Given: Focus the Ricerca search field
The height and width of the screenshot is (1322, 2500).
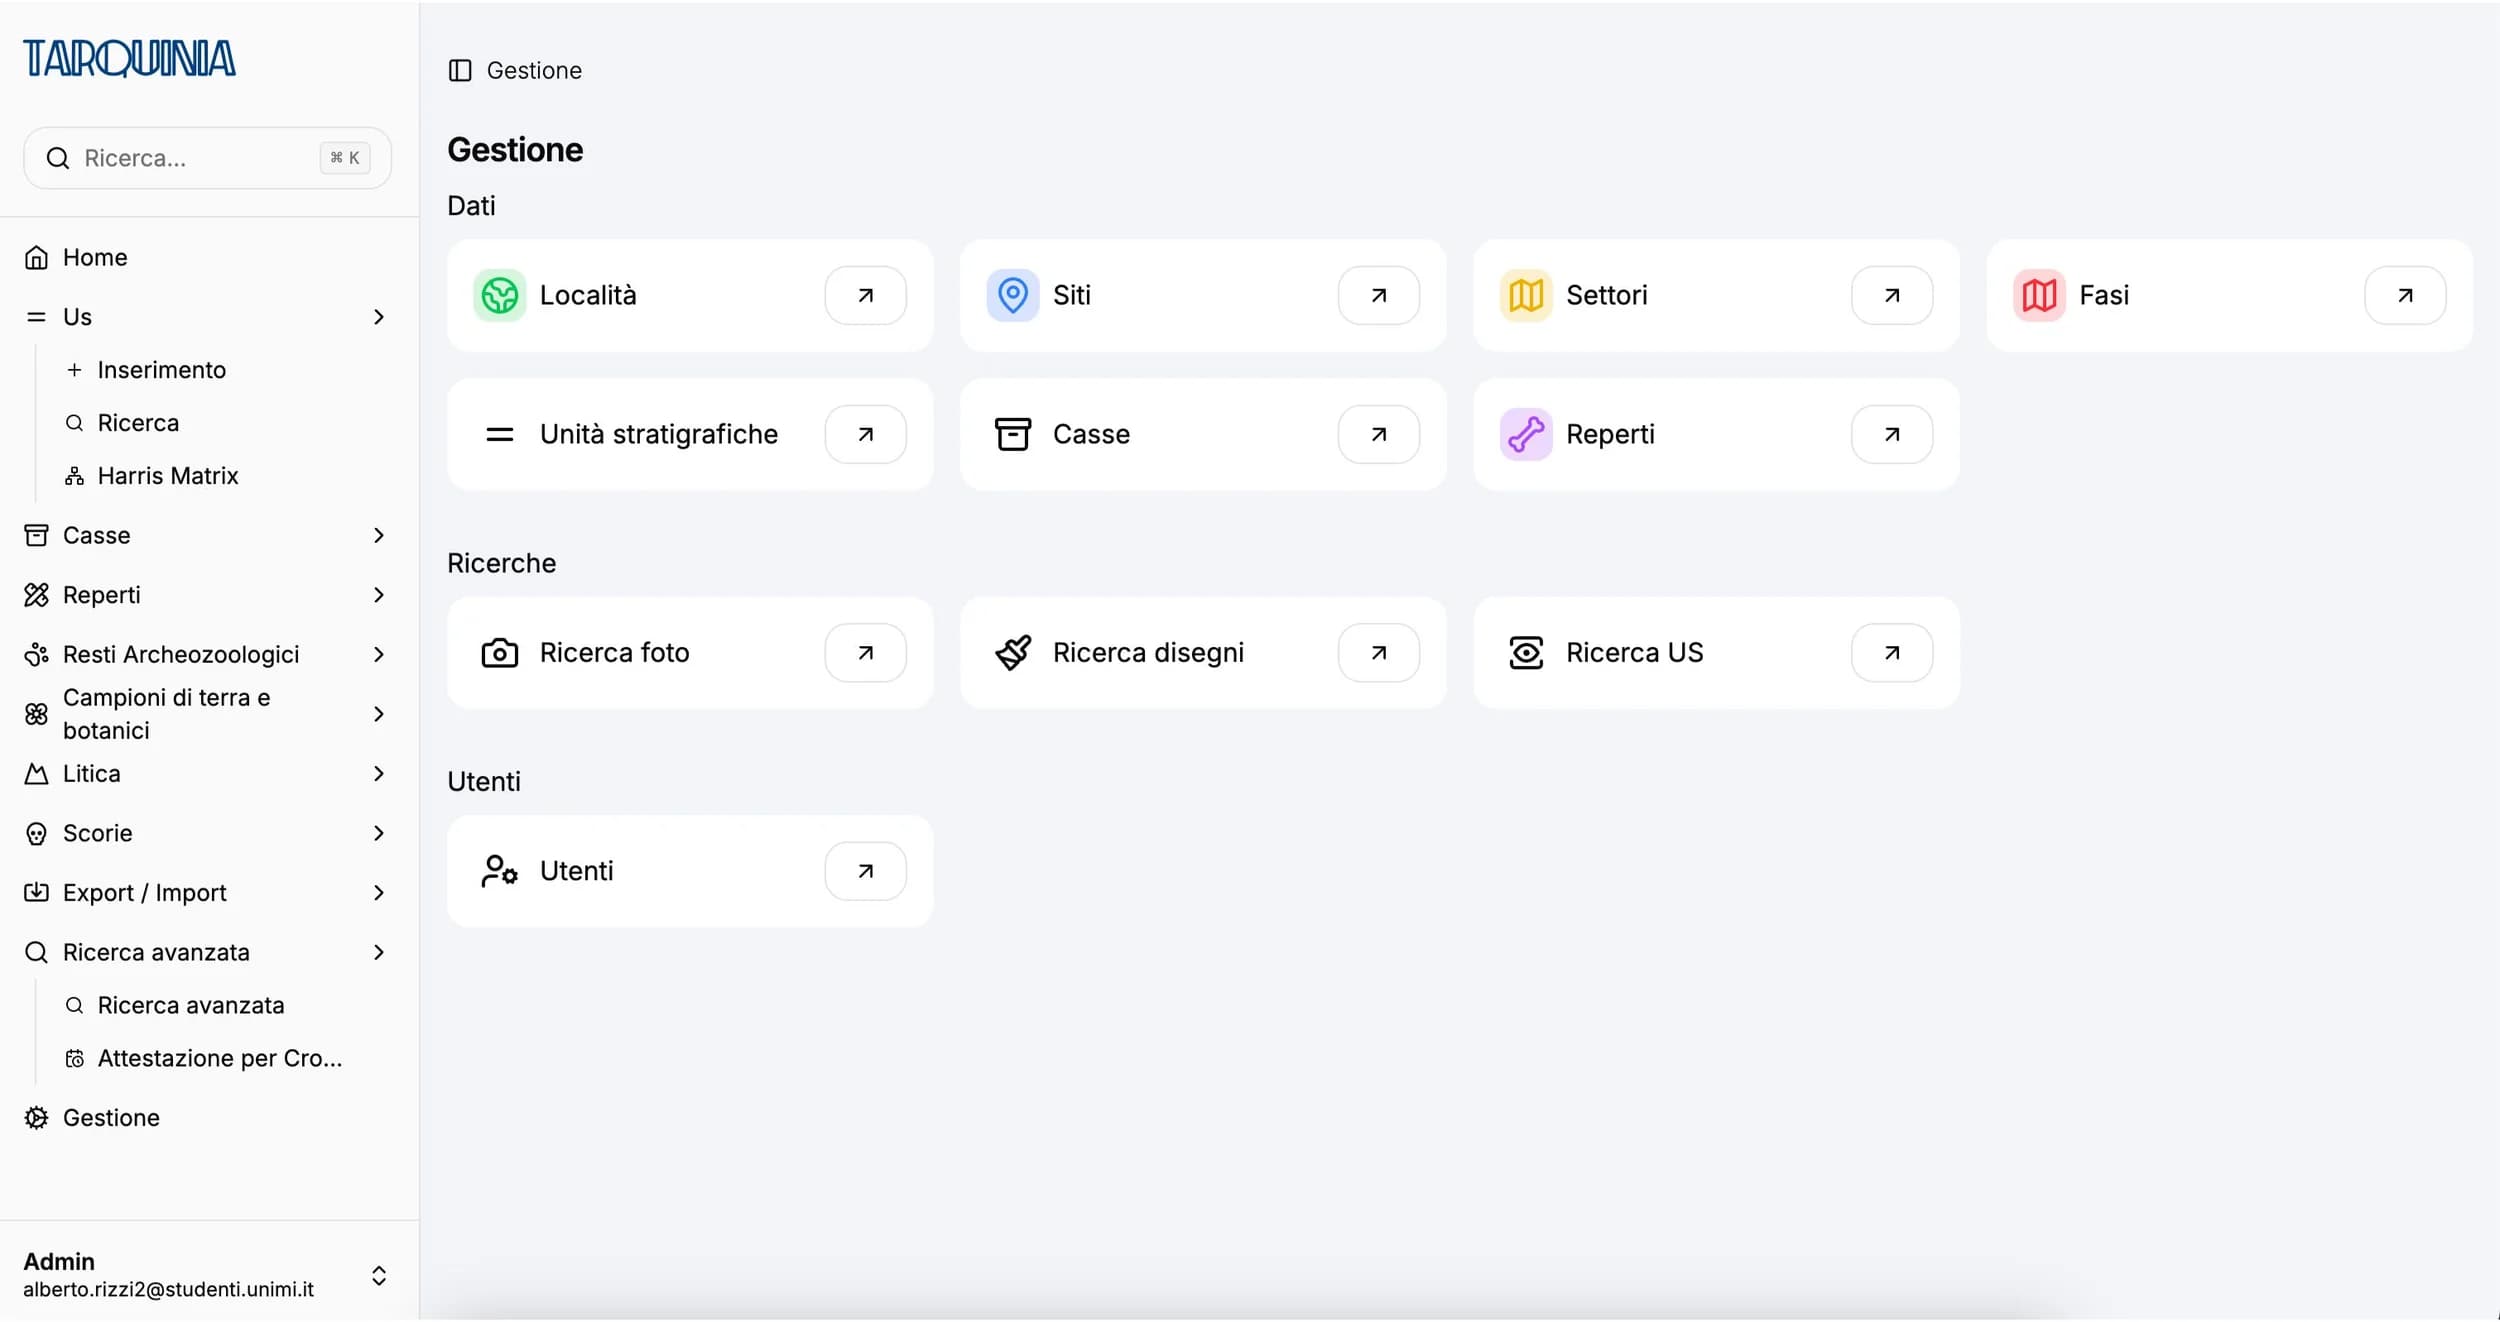Looking at the screenshot, I should (195, 158).
